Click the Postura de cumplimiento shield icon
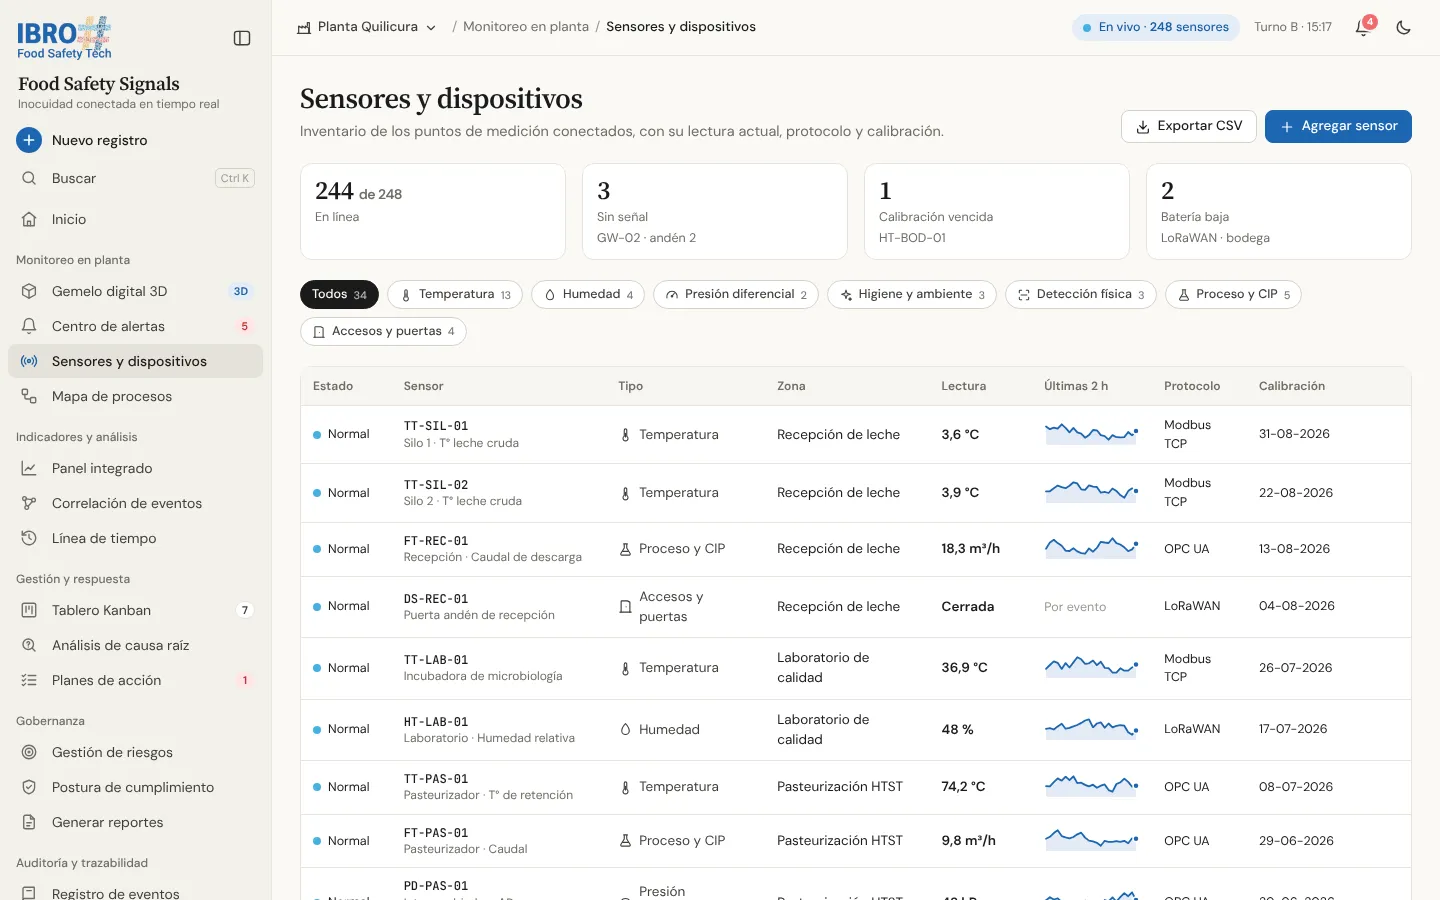This screenshot has width=1440, height=900. (x=29, y=787)
